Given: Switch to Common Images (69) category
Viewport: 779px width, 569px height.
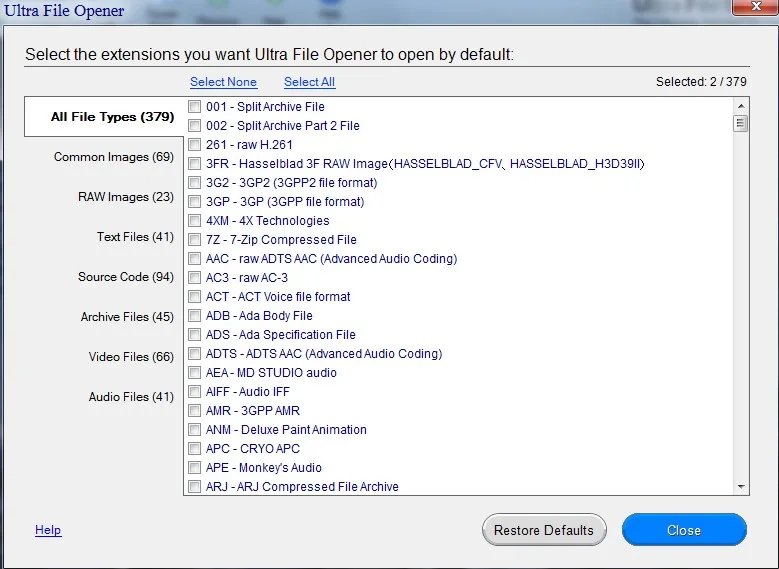Looking at the screenshot, I should (114, 157).
